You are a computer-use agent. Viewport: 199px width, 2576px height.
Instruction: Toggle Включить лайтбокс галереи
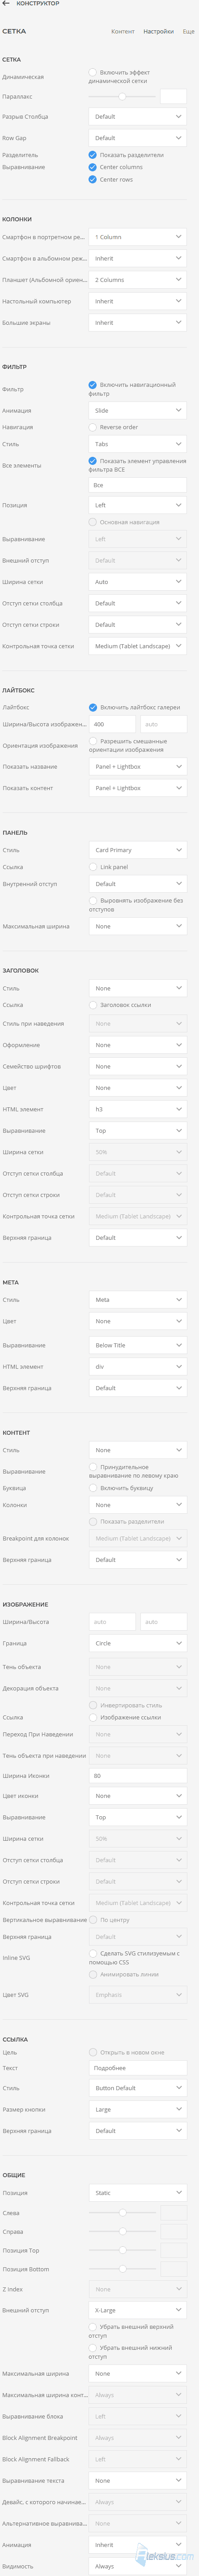point(93,707)
